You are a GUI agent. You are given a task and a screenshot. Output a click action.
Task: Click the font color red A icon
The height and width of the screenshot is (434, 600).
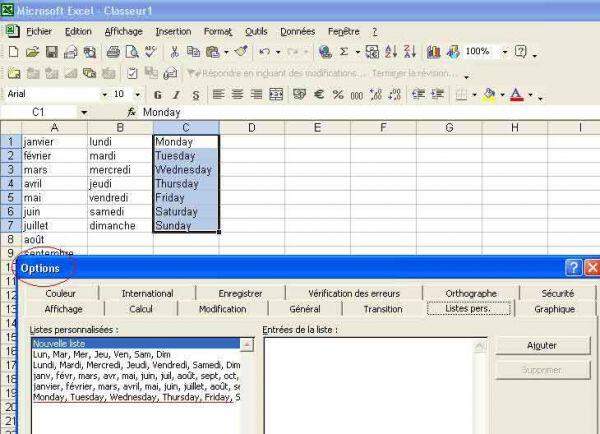tap(516, 95)
